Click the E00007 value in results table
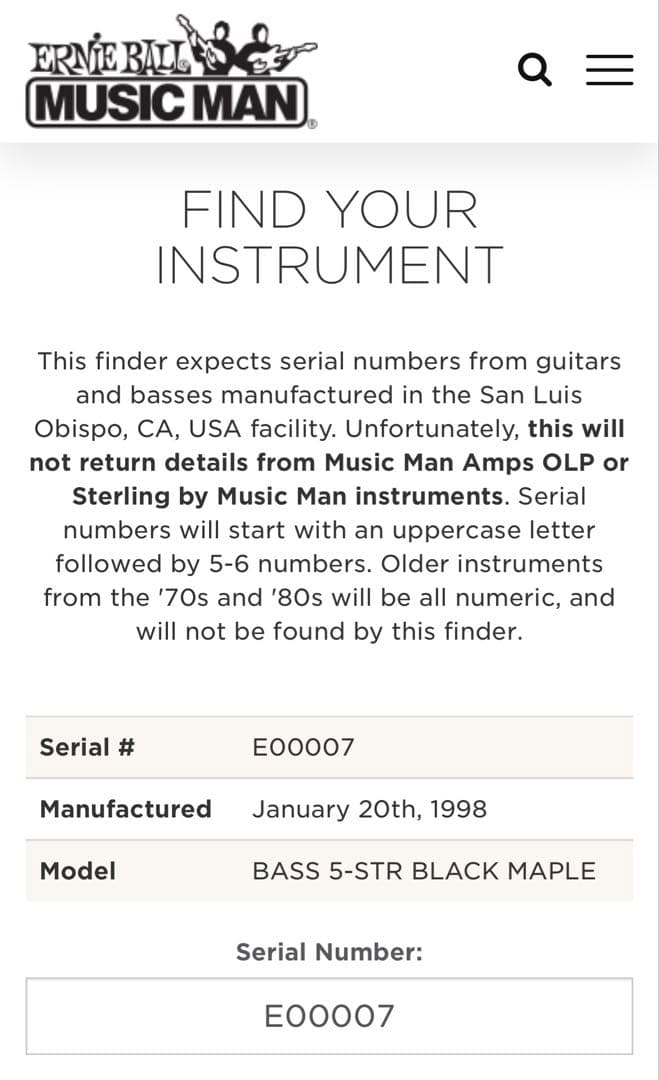This screenshot has width=659, height=1080. [303, 747]
